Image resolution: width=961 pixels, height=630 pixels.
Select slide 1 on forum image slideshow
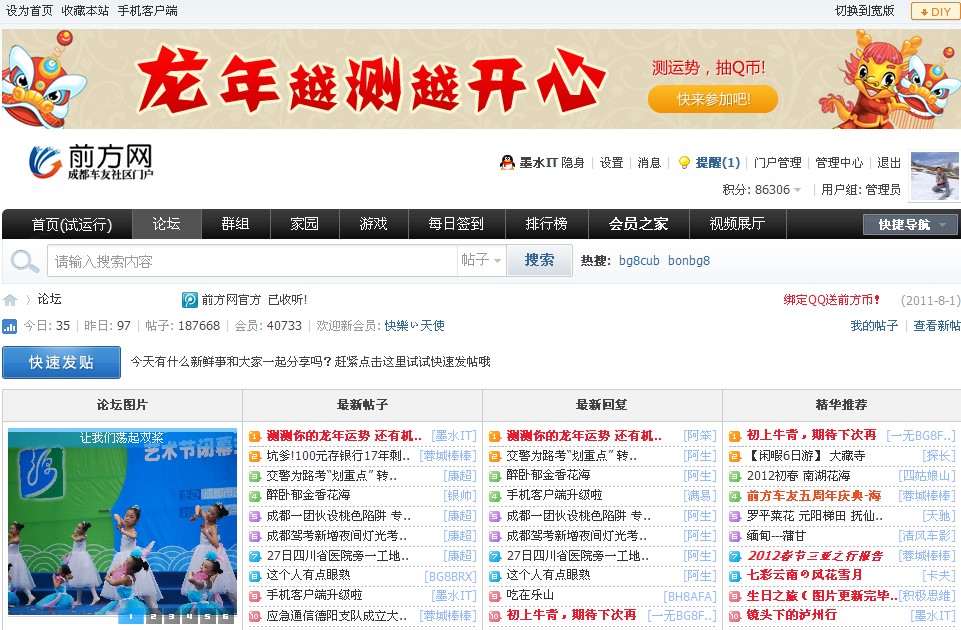[130, 617]
